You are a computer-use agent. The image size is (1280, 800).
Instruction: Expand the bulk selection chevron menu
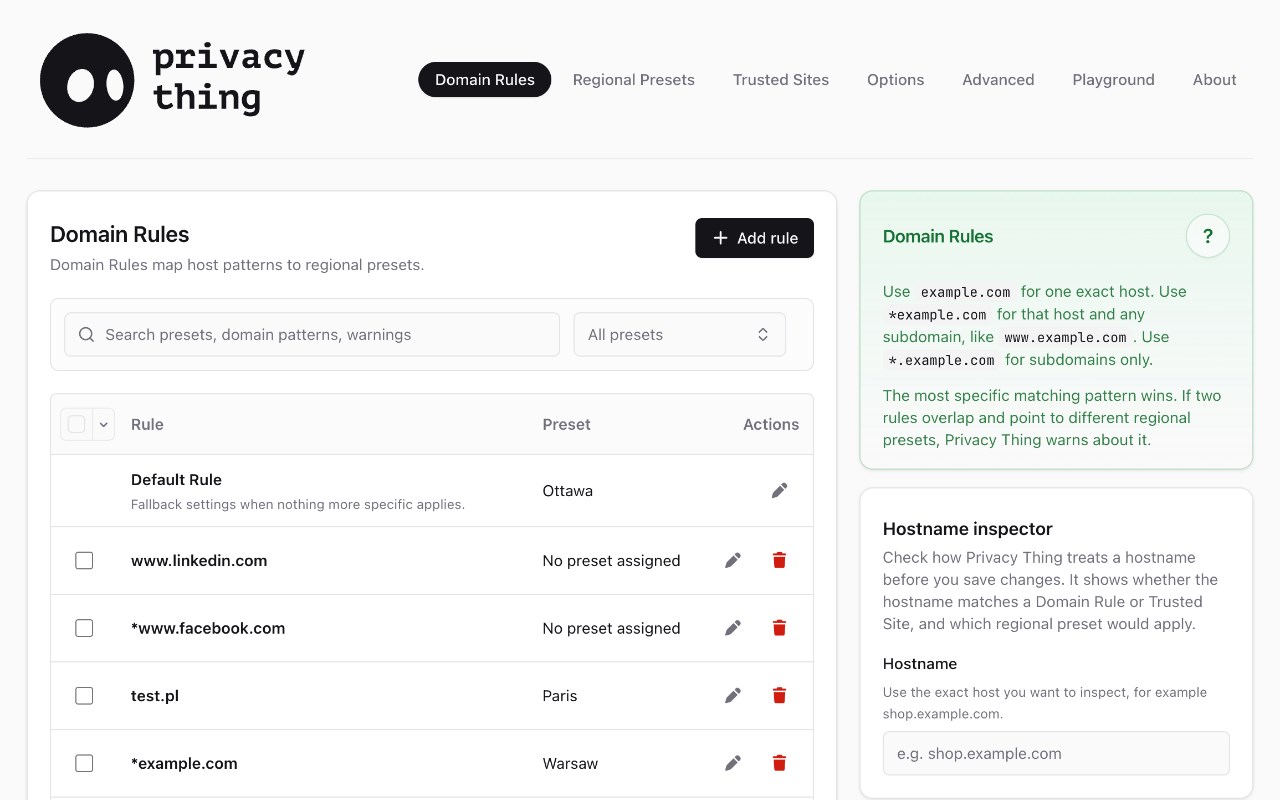click(104, 424)
